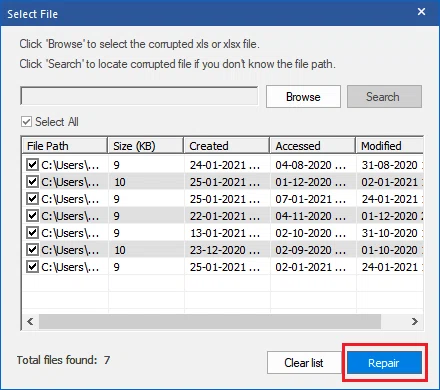Sort by the Created column header
Screen dimensions: 440x390
click(x=227, y=146)
